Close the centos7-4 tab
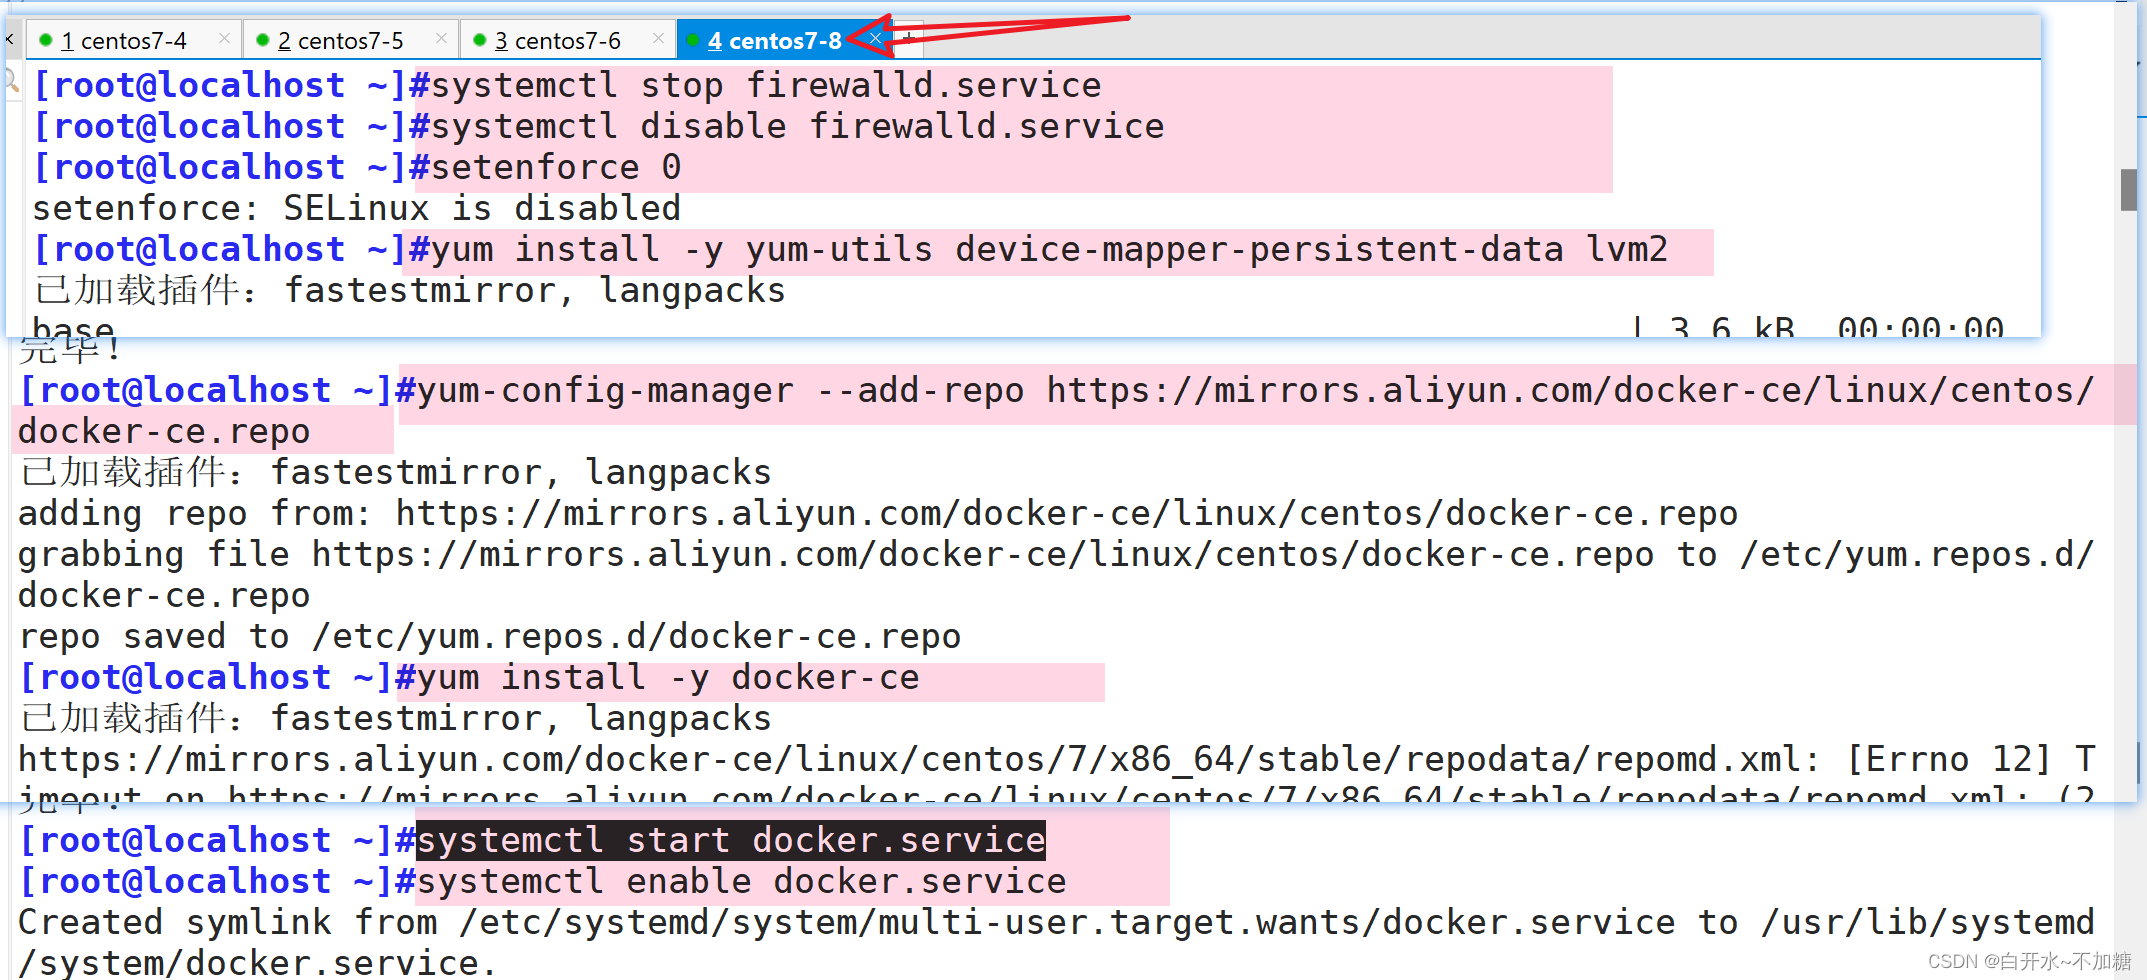The height and width of the screenshot is (980, 2147). pos(224,38)
